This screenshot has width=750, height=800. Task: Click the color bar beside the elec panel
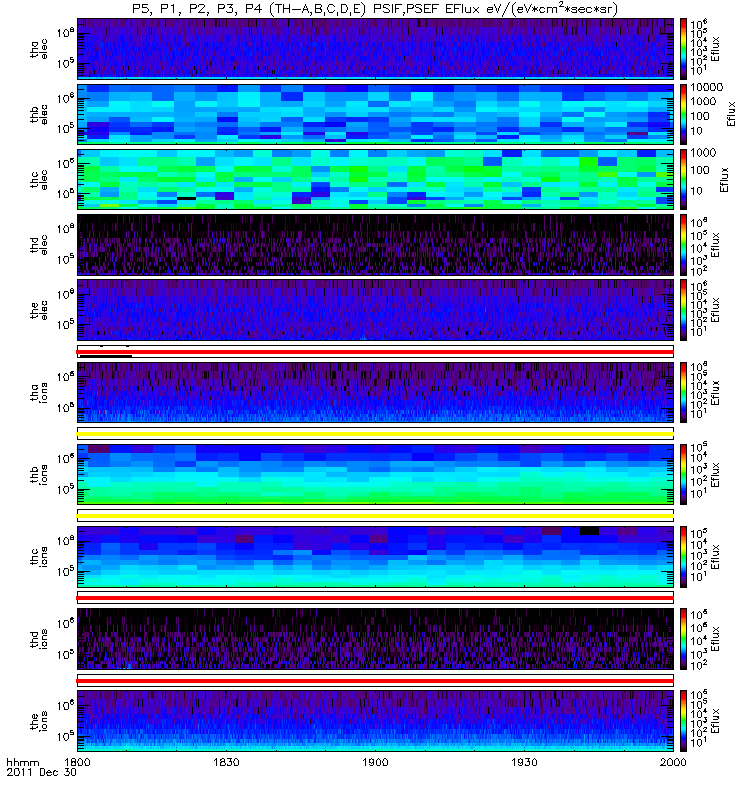click(x=683, y=310)
